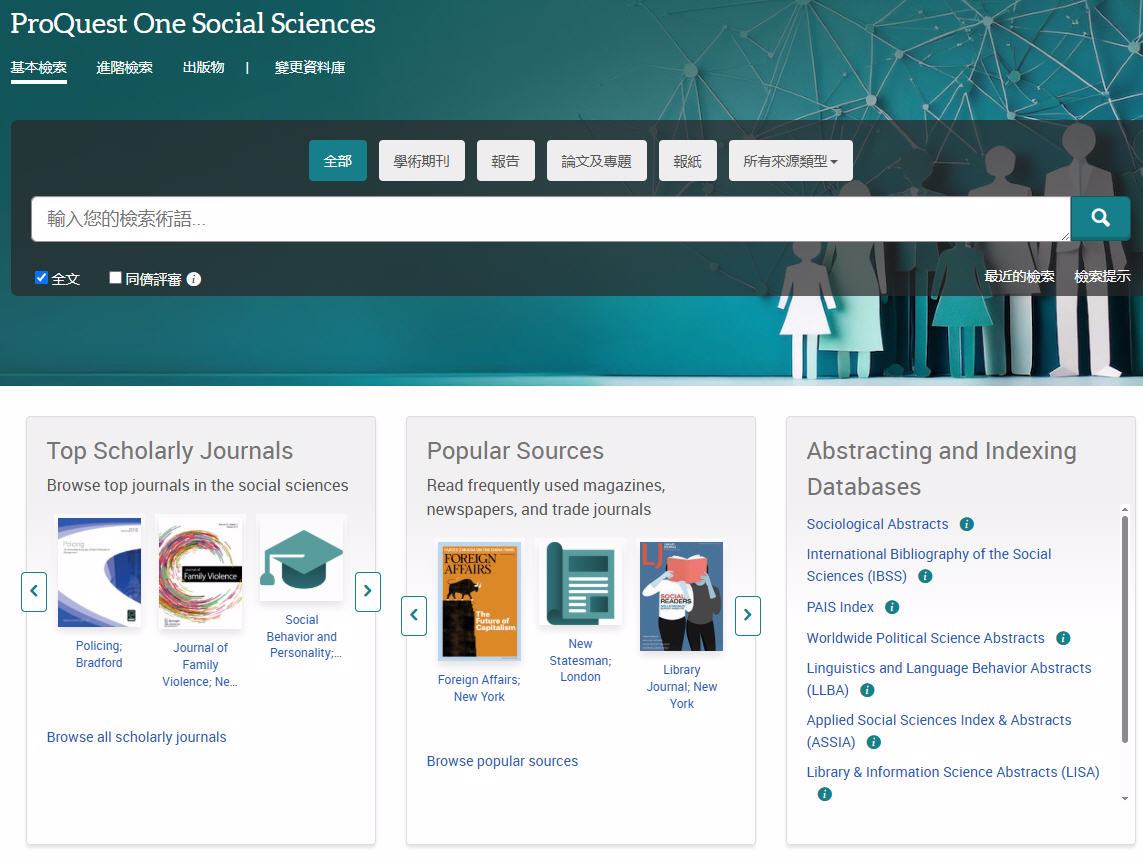Click info icon beside Worldwide Political Science Abstracts
The height and width of the screenshot is (861, 1143).
coord(1063,638)
